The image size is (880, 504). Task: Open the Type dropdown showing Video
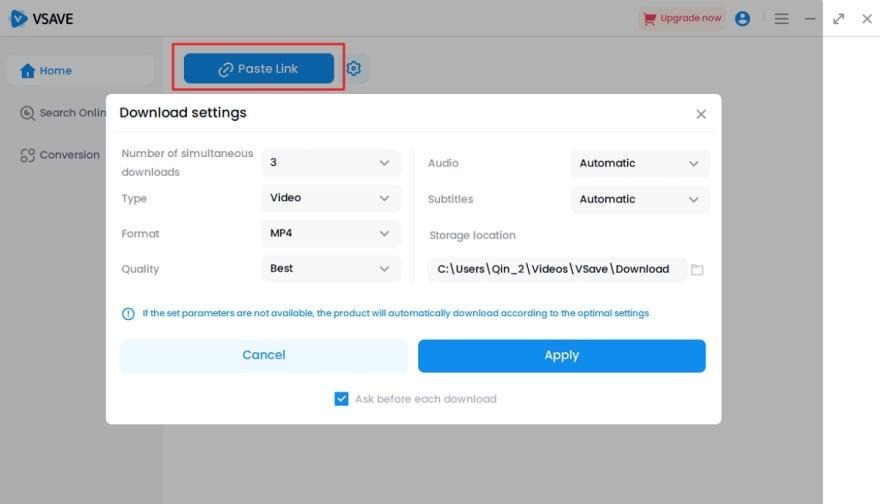330,198
